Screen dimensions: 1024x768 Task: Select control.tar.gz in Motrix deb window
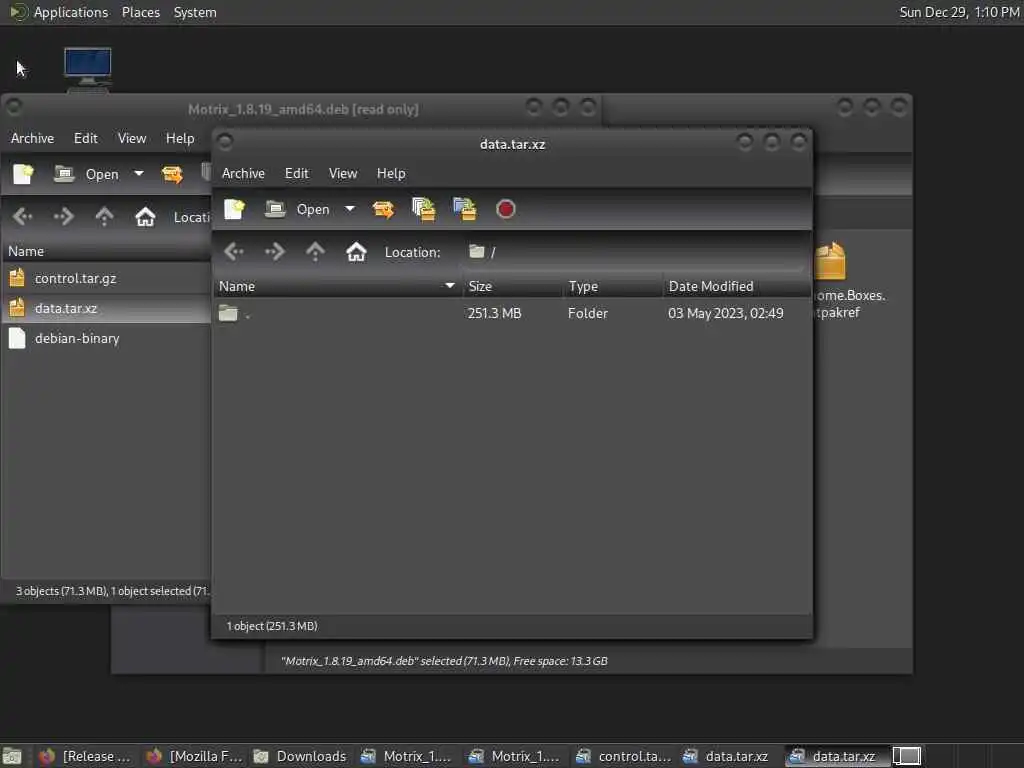(x=106, y=278)
